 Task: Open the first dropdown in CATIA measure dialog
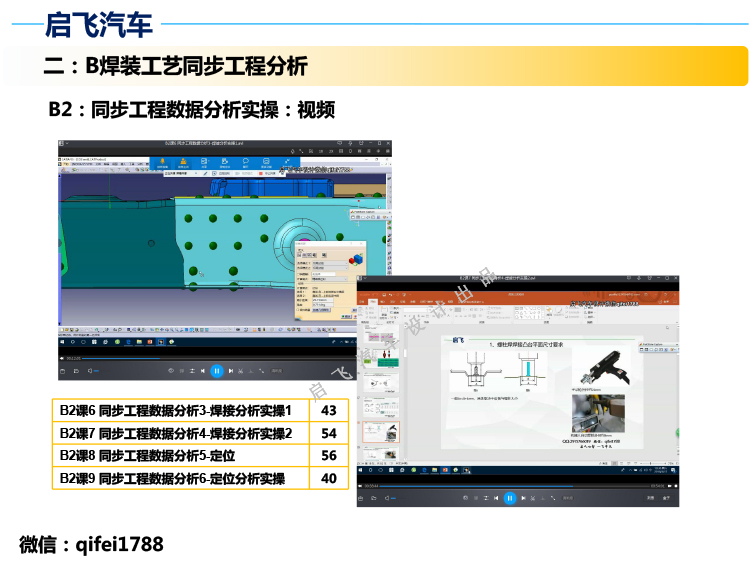(x=329, y=263)
